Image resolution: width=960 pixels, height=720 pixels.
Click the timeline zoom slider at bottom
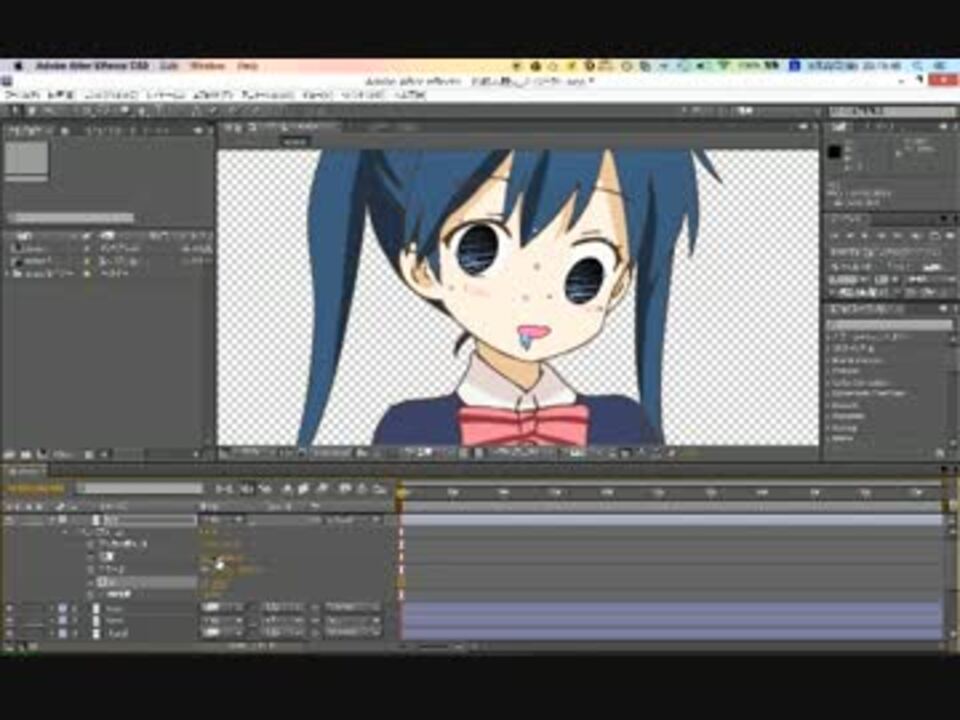[x=433, y=646]
